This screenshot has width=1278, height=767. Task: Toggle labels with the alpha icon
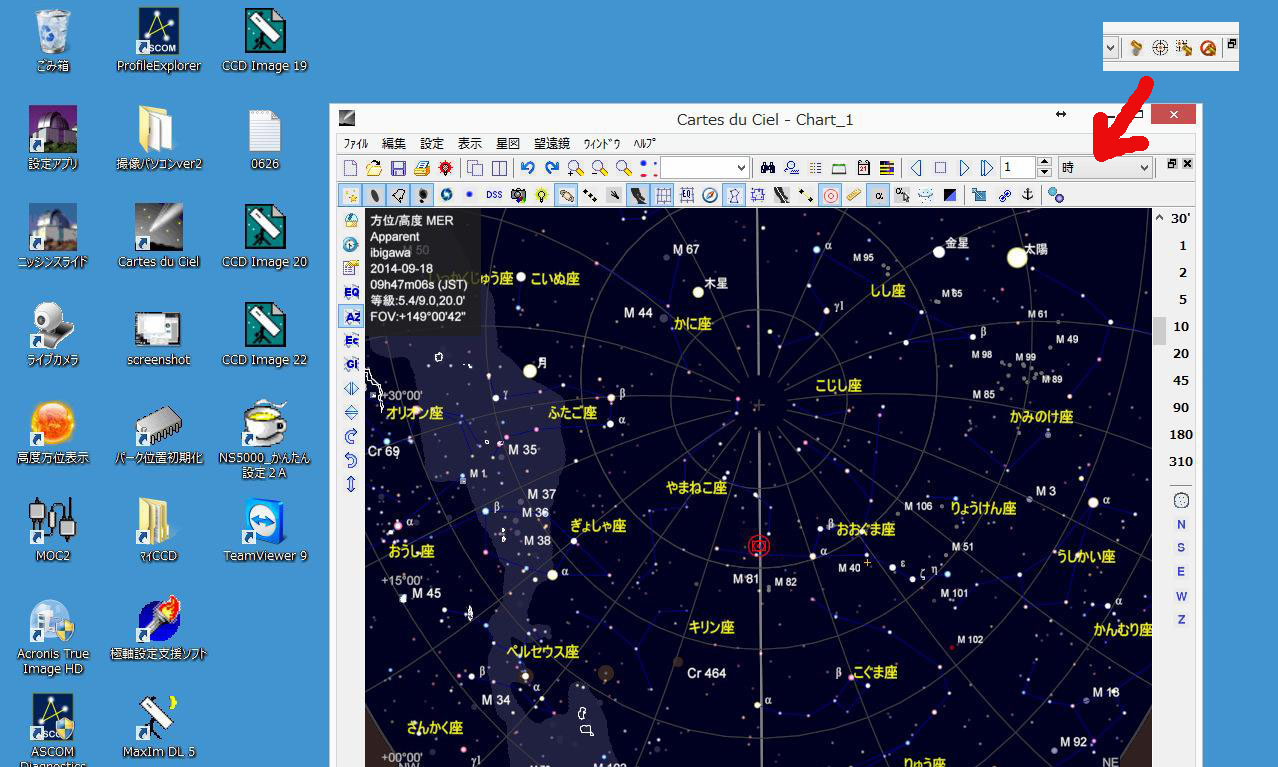click(879, 195)
